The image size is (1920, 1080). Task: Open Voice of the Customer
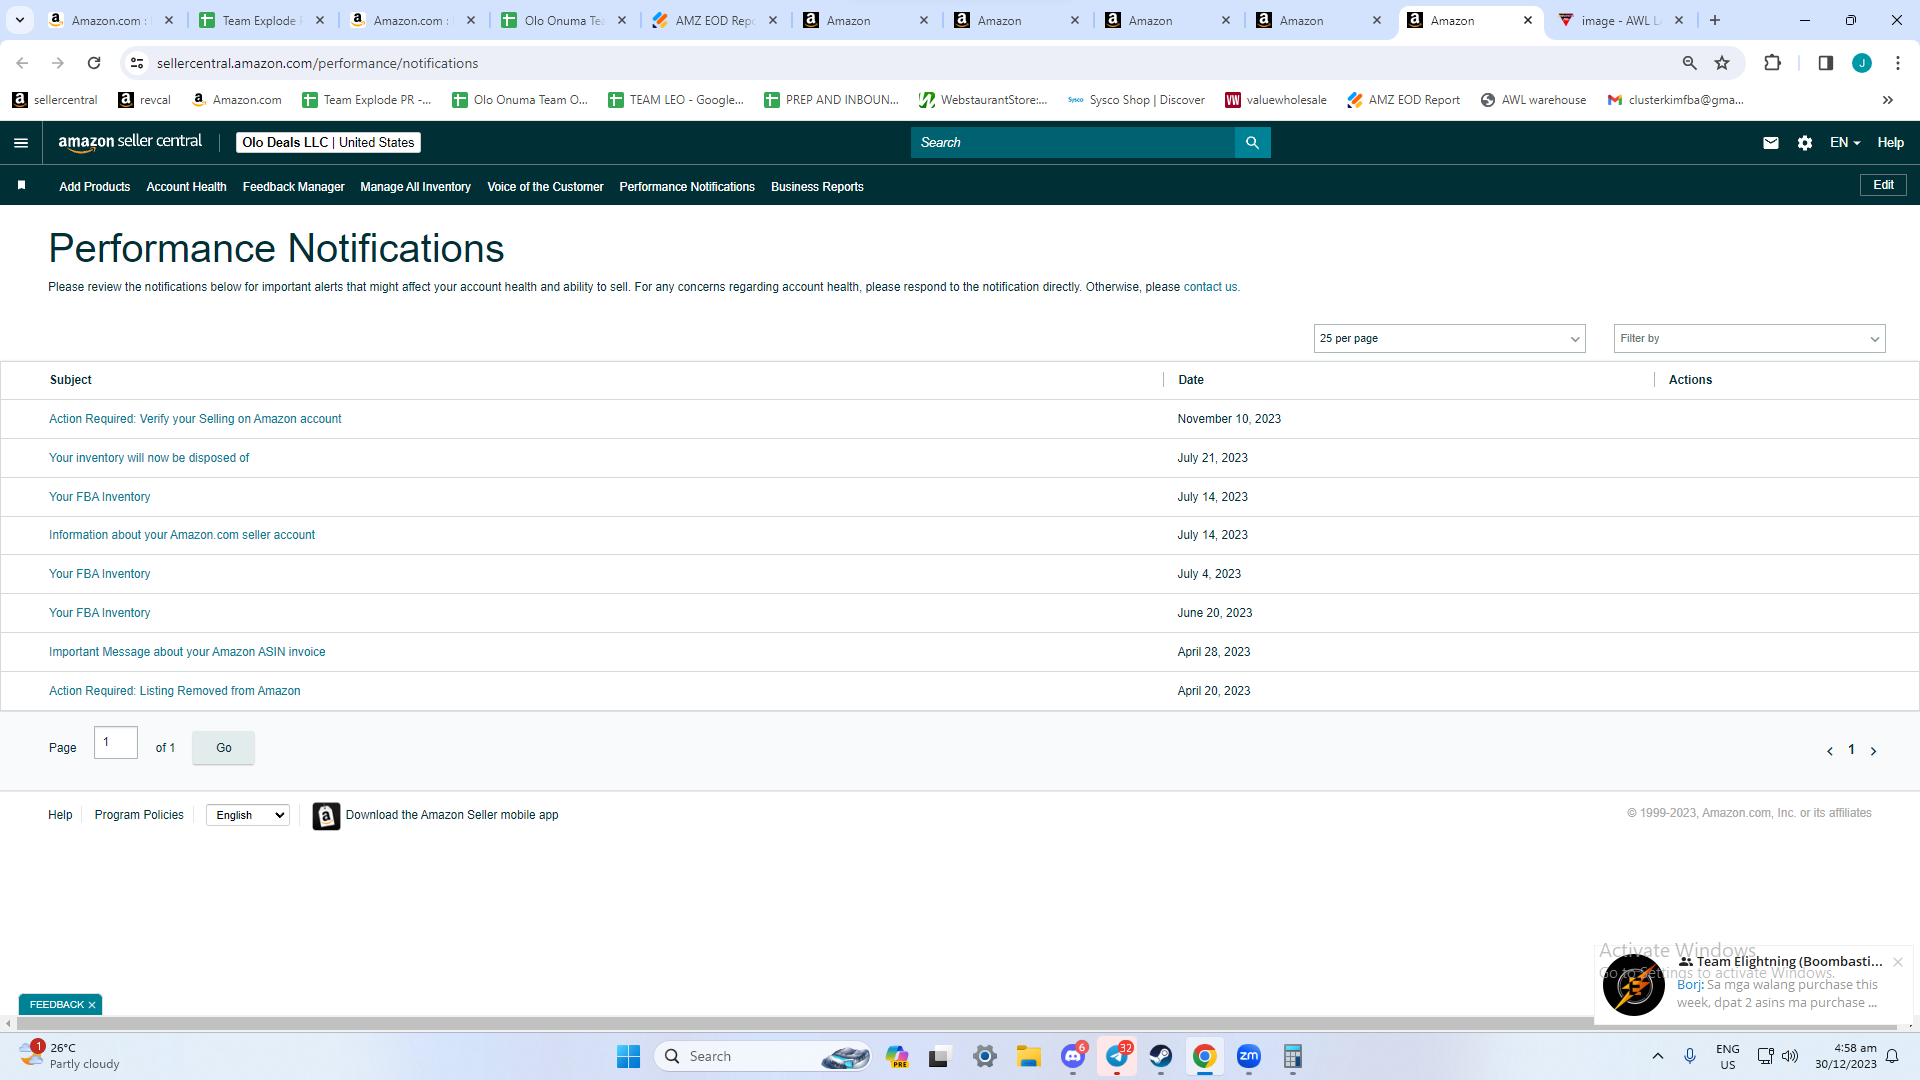(545, 187)
